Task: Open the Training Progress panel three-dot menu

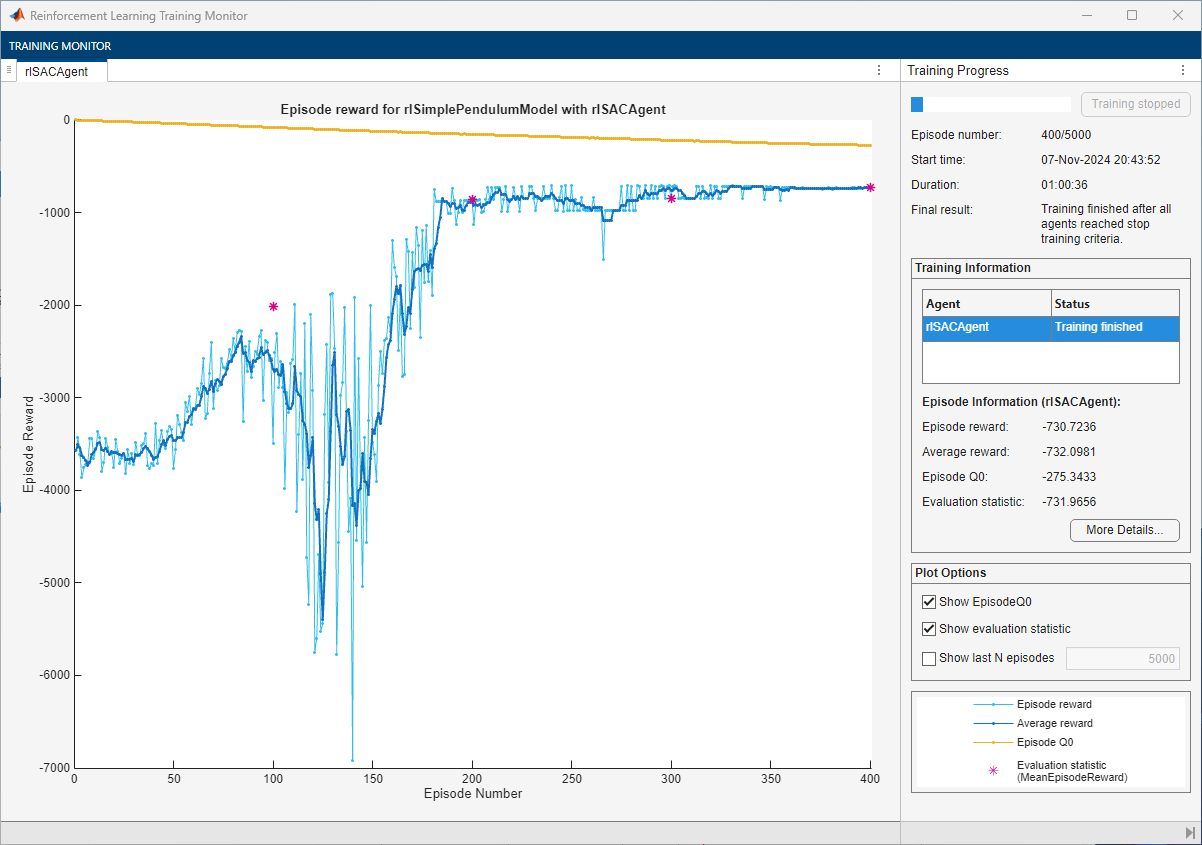Action: coord(1183,70)
